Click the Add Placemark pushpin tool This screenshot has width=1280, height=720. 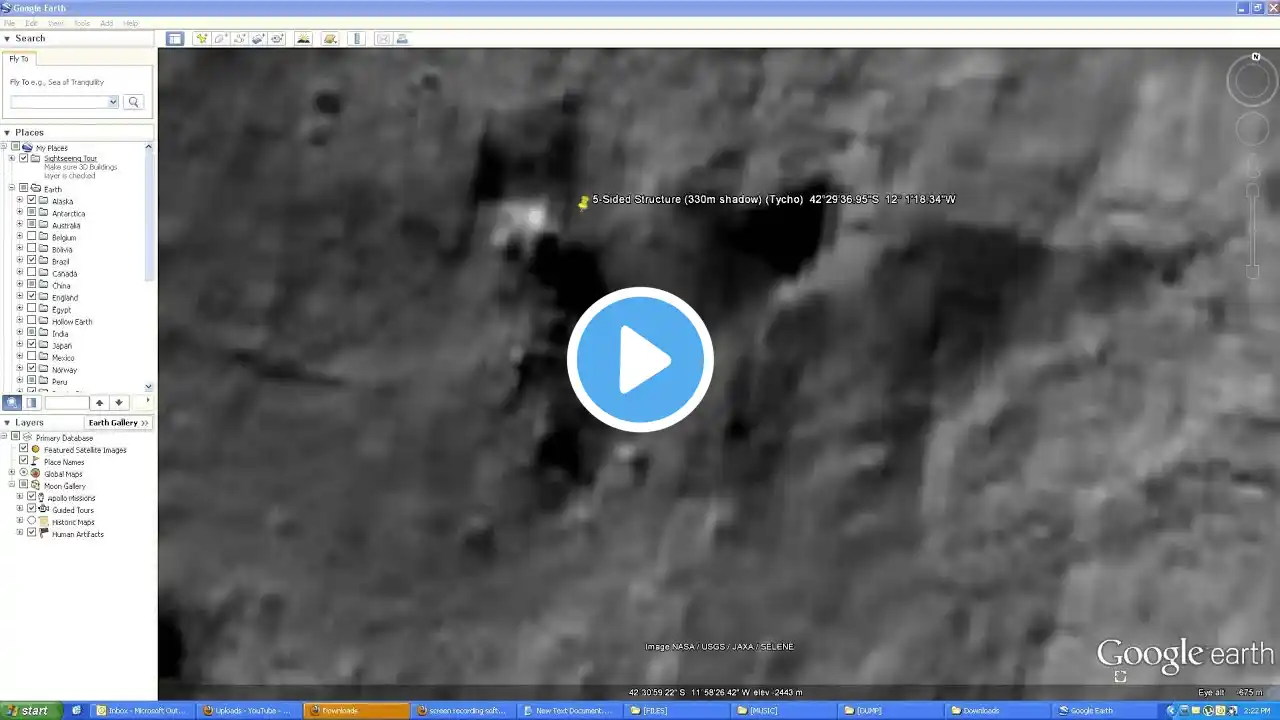point(202,39)
